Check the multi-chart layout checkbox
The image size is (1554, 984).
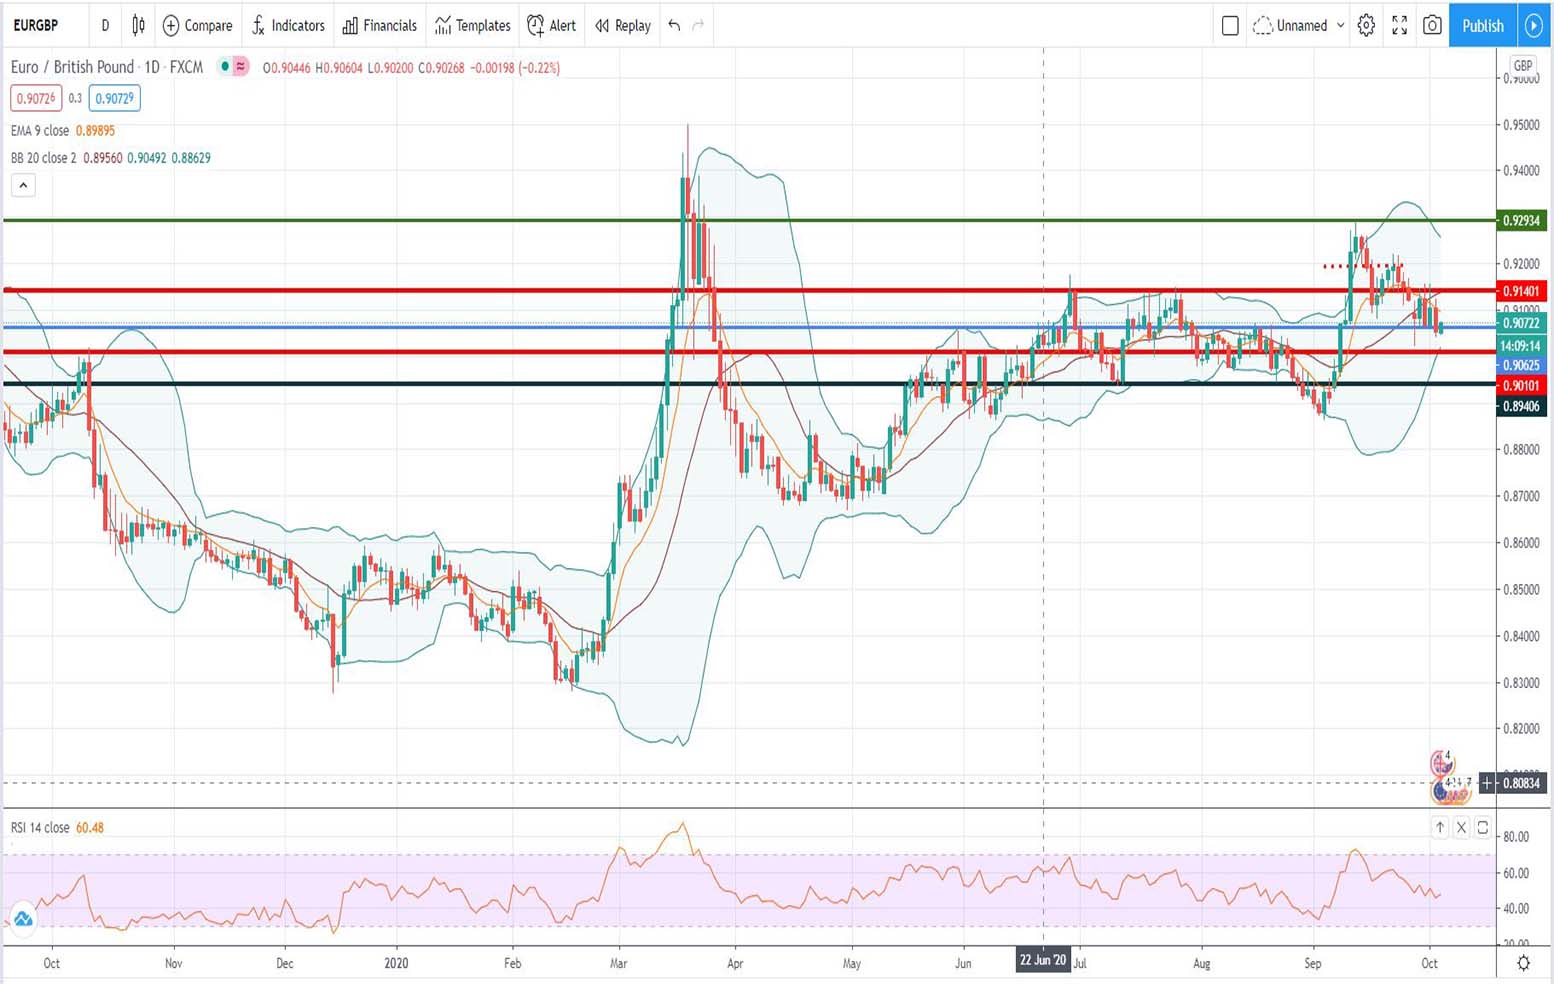tap(1230, 26)
